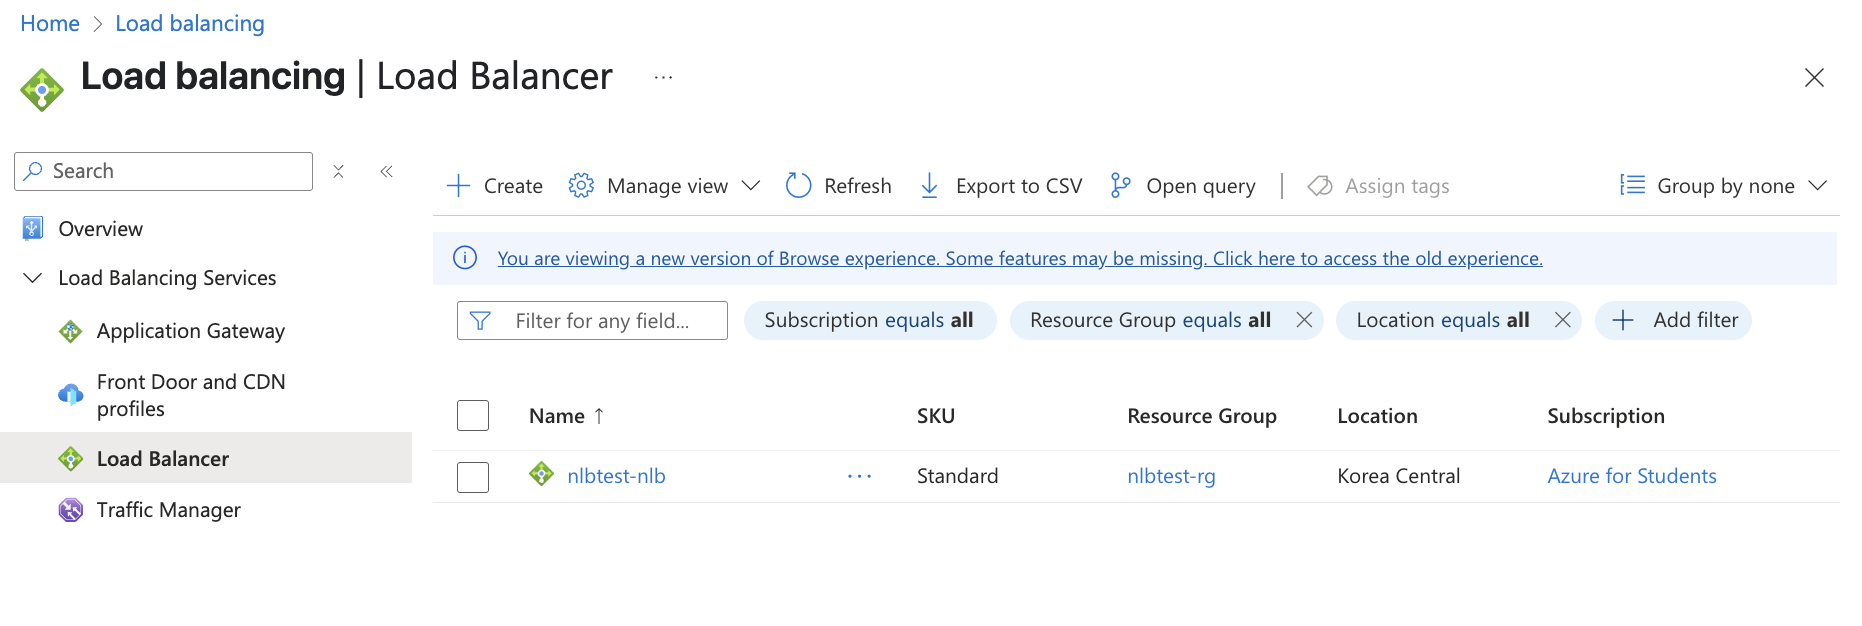
Task: Click the nlbtest-nlb load balancer icon
Action: coord(541,474)
